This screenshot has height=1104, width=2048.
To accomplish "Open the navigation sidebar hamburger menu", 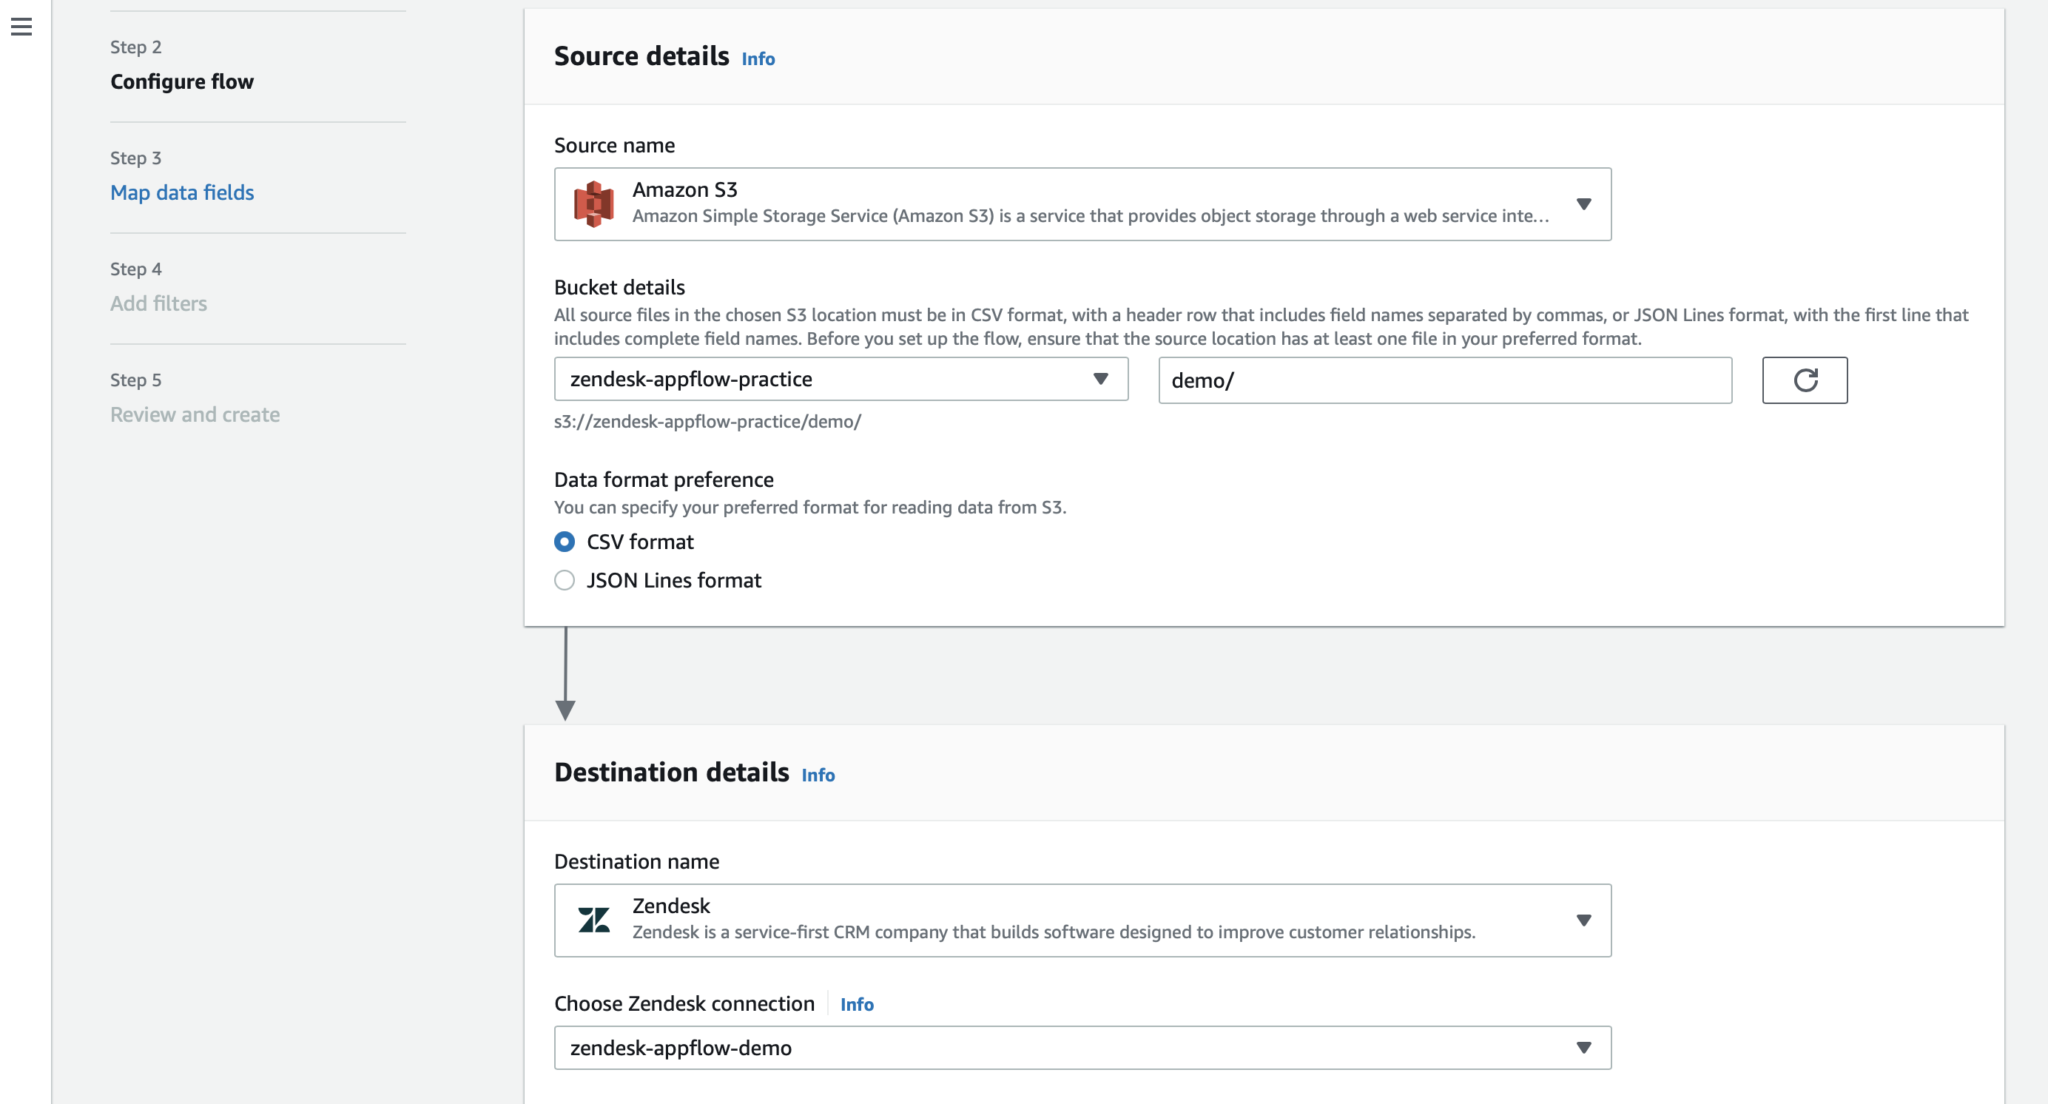I will tap(22, 27).
